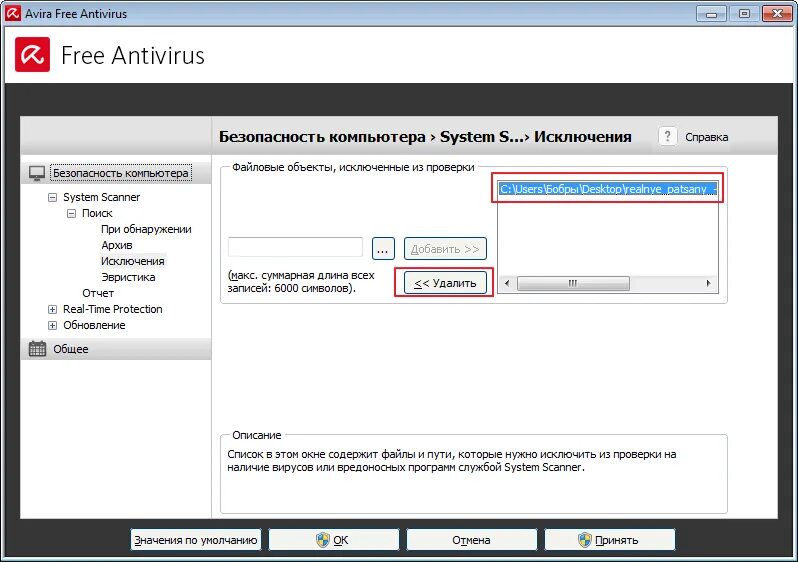Viewport: 798px width, 562px height.
Task: Select Безопасность компьютера section
Action: click(x=121, y=173)
